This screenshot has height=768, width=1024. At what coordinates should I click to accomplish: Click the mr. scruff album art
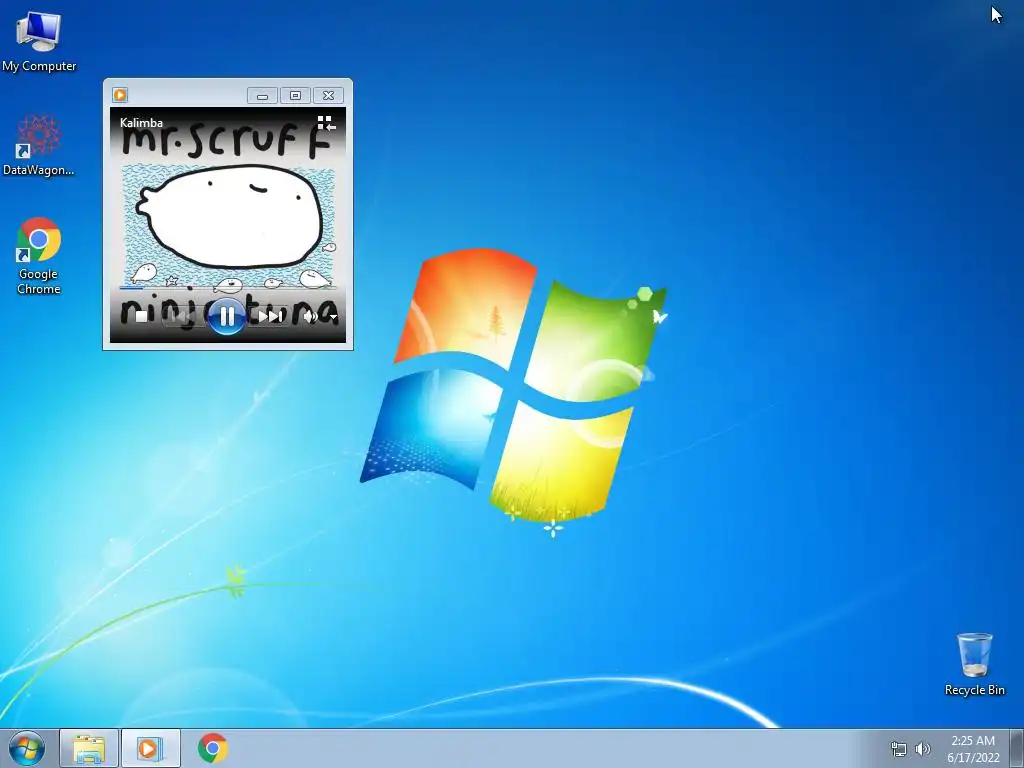[228, 225]
